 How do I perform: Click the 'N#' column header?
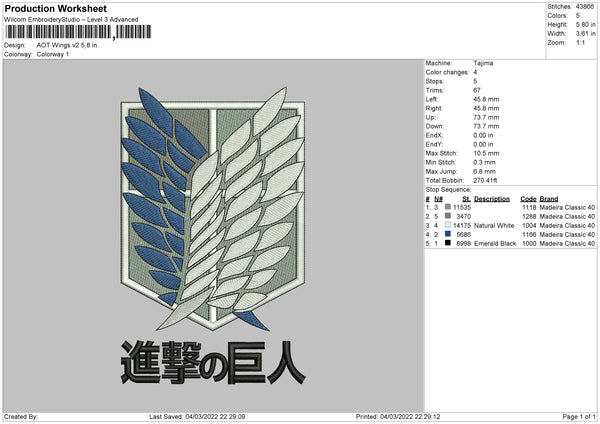438,199
